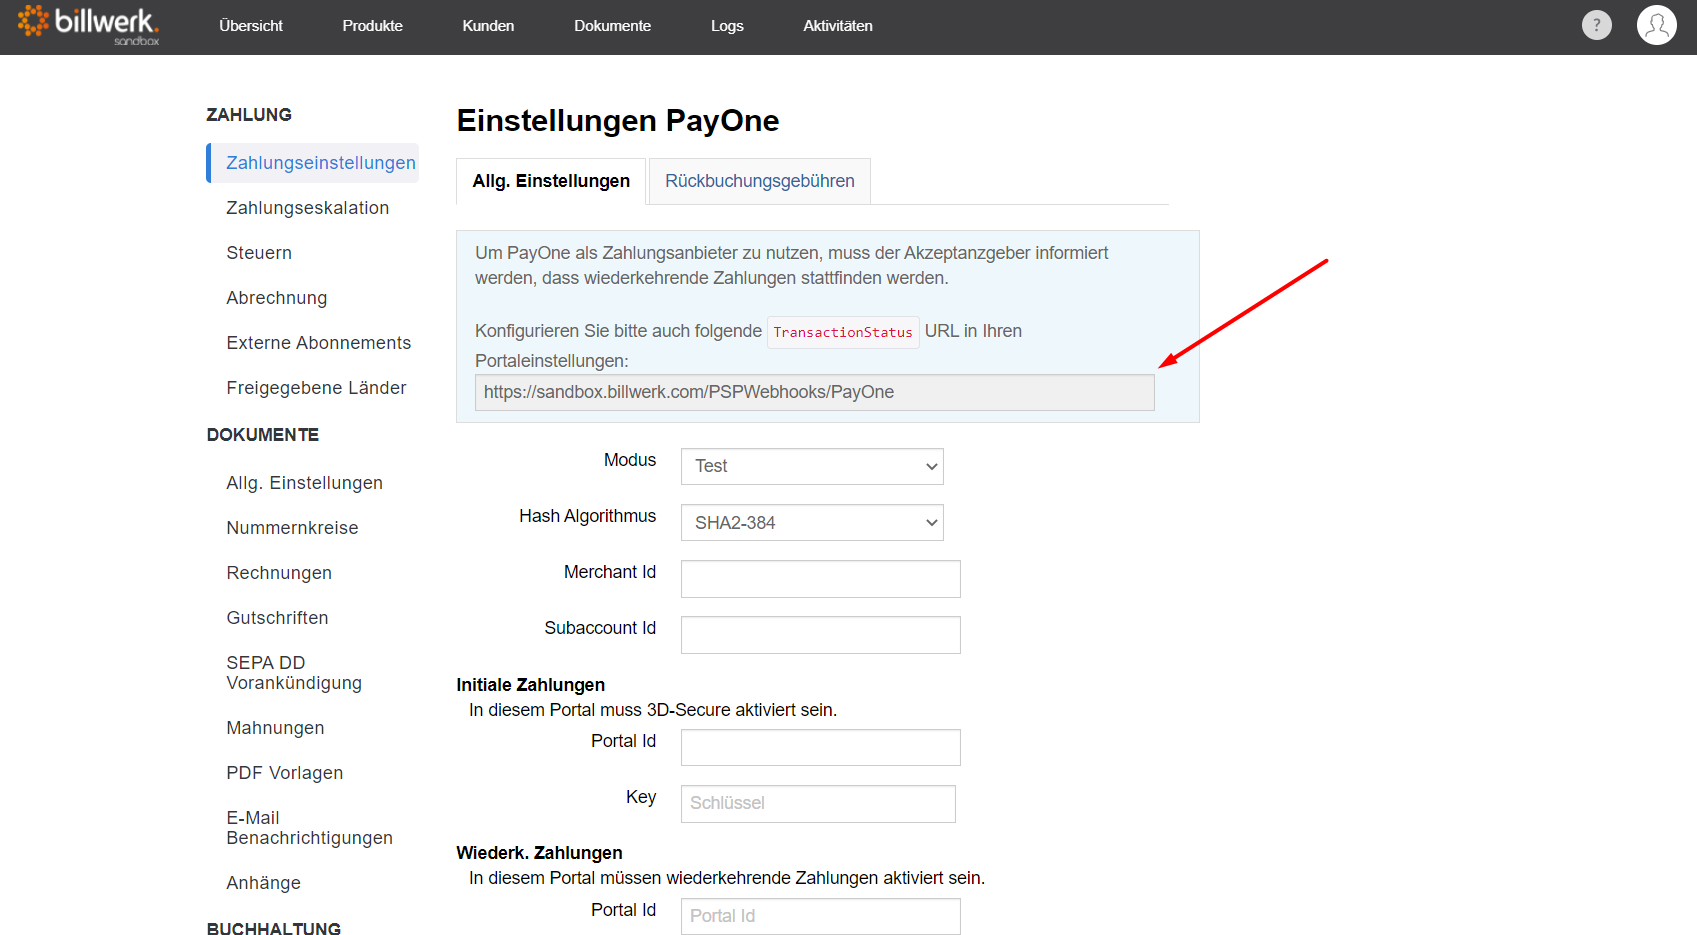Select the PayOne webhook URL field
1697x935 pixels.
point(814,392)
